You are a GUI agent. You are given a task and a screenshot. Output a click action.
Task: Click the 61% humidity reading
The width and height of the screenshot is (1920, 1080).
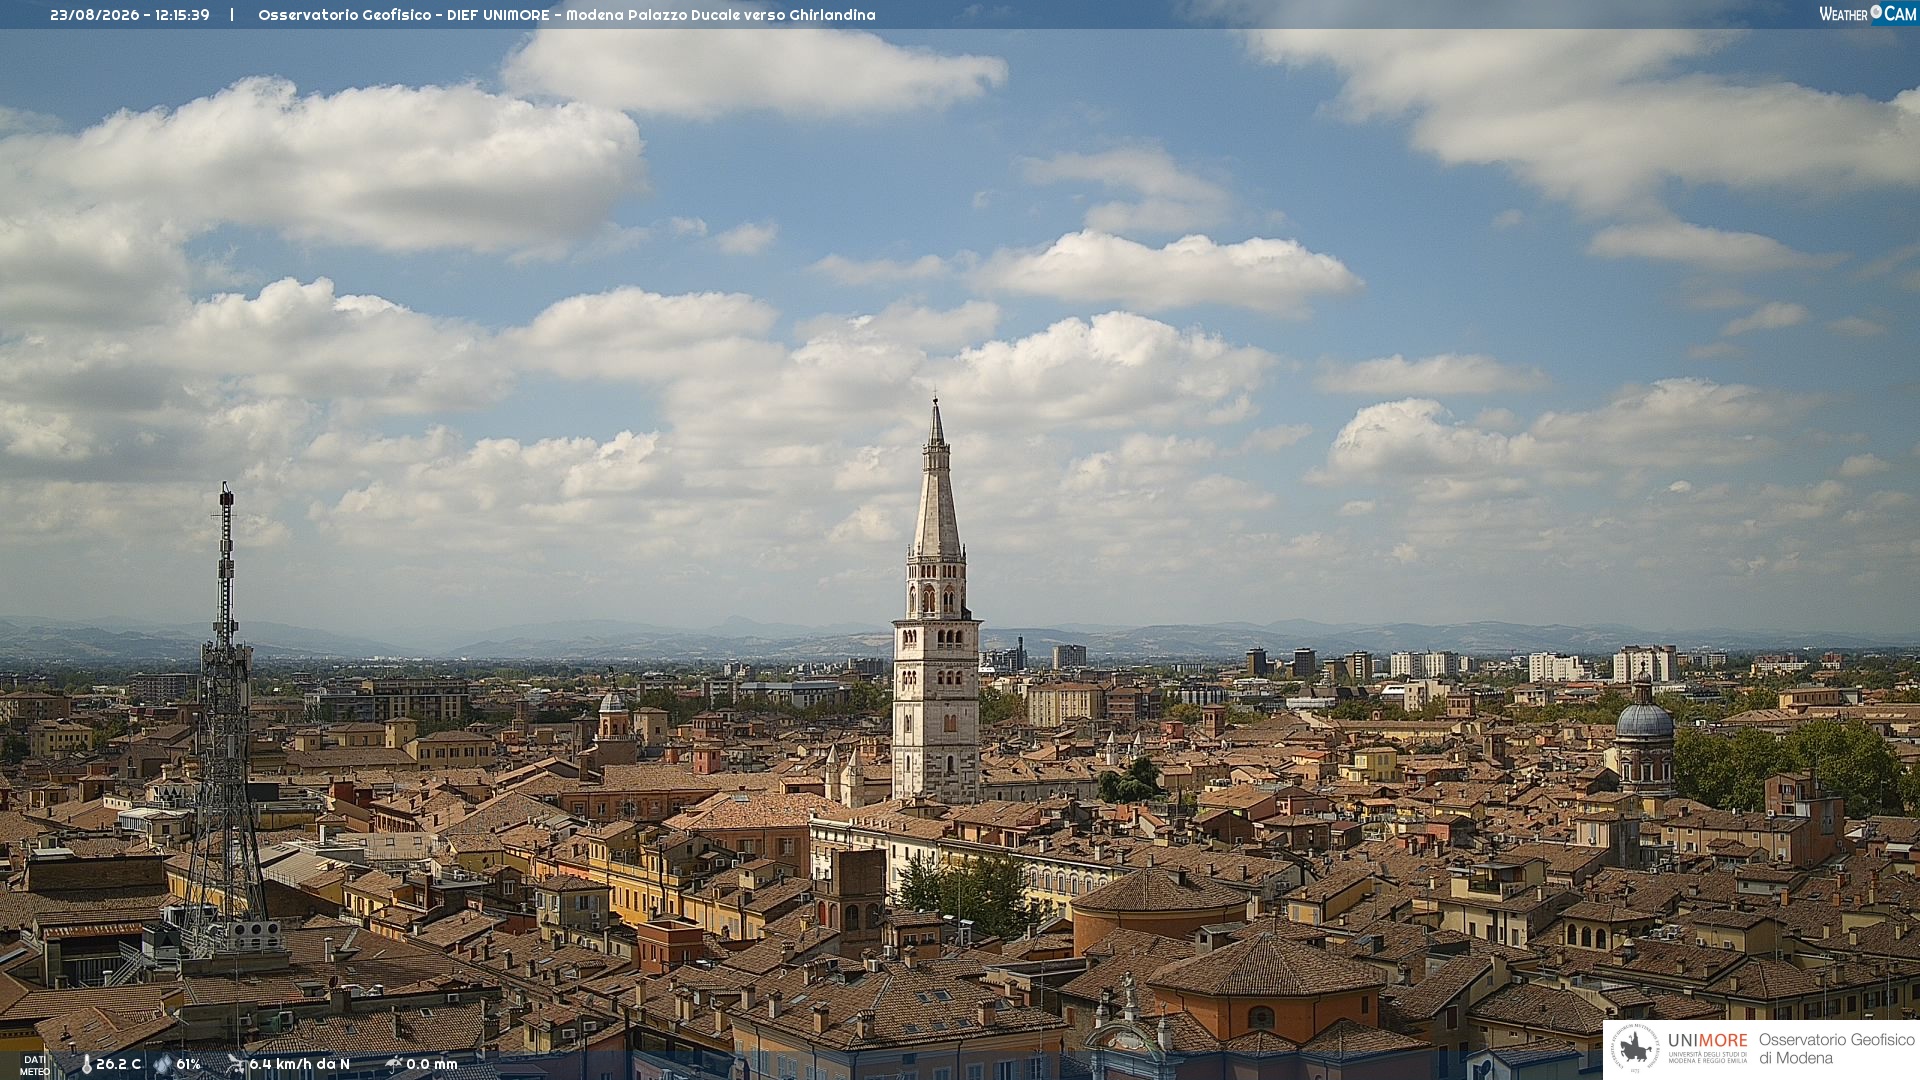tap(188, 1064)
